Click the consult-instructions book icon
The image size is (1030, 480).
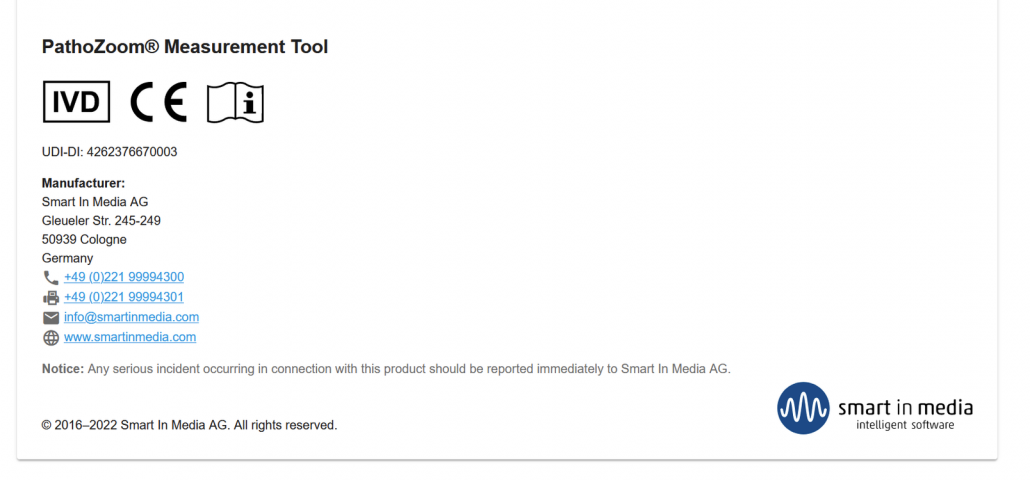click(235, 102)
